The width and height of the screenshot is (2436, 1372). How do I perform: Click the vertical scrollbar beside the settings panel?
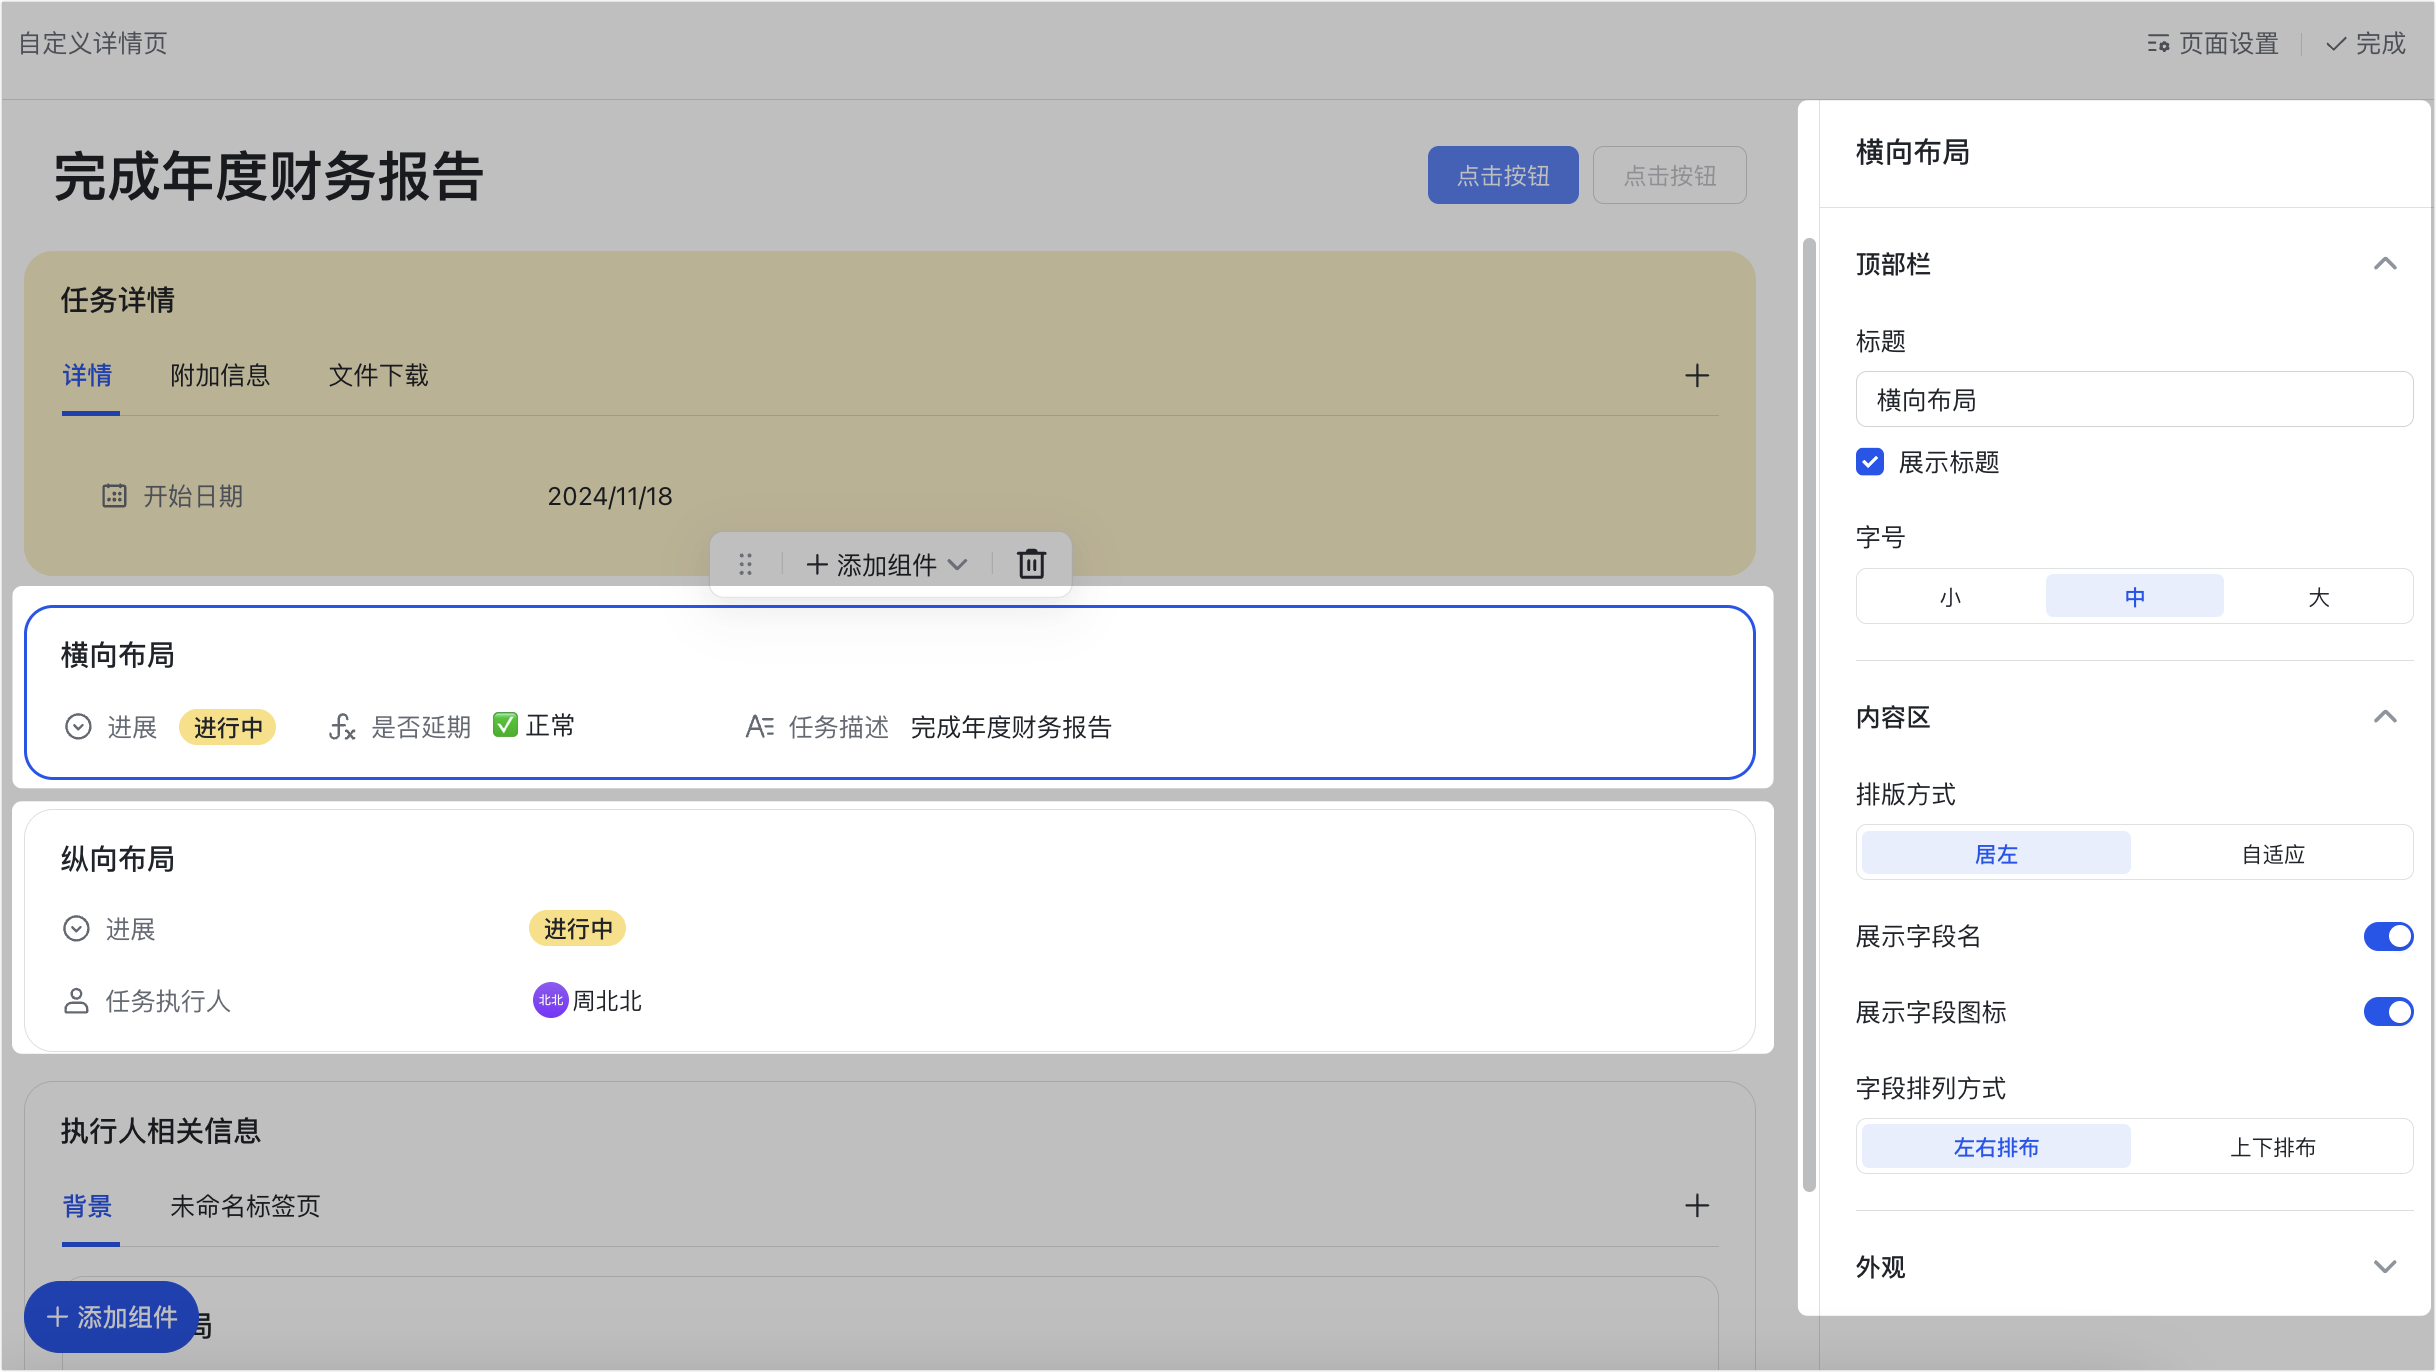1809,715
